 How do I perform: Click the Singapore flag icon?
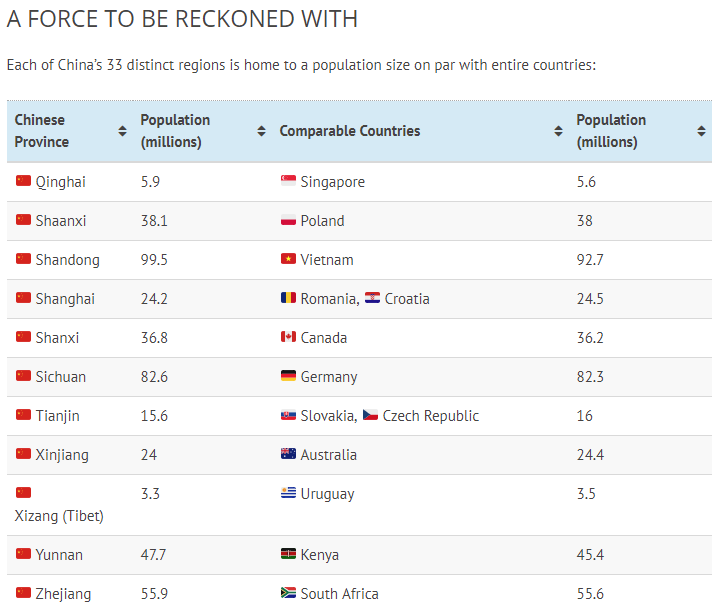point(288,181)
